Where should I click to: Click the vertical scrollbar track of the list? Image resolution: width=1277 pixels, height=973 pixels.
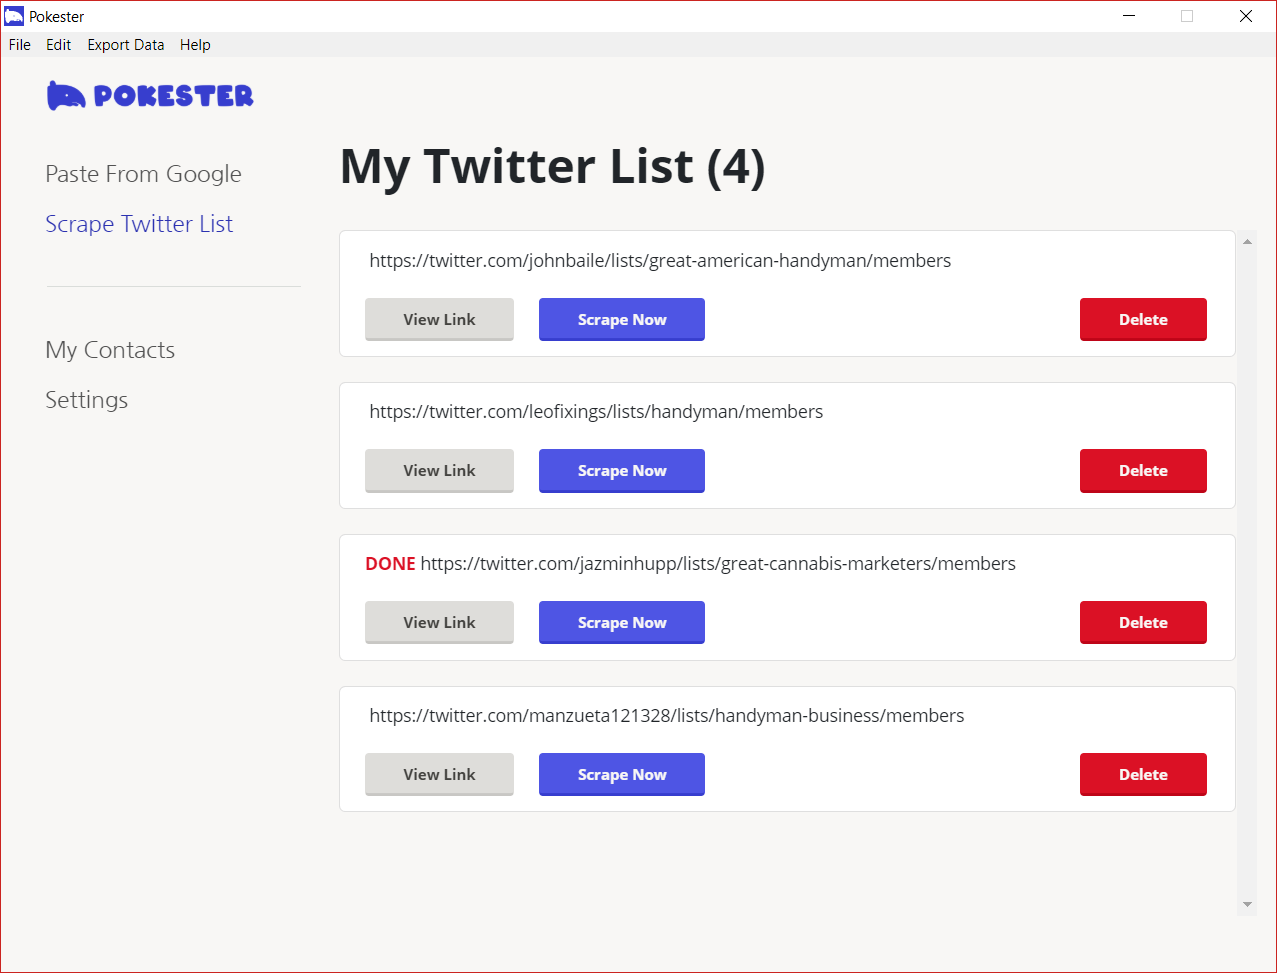click(1247, 573)
